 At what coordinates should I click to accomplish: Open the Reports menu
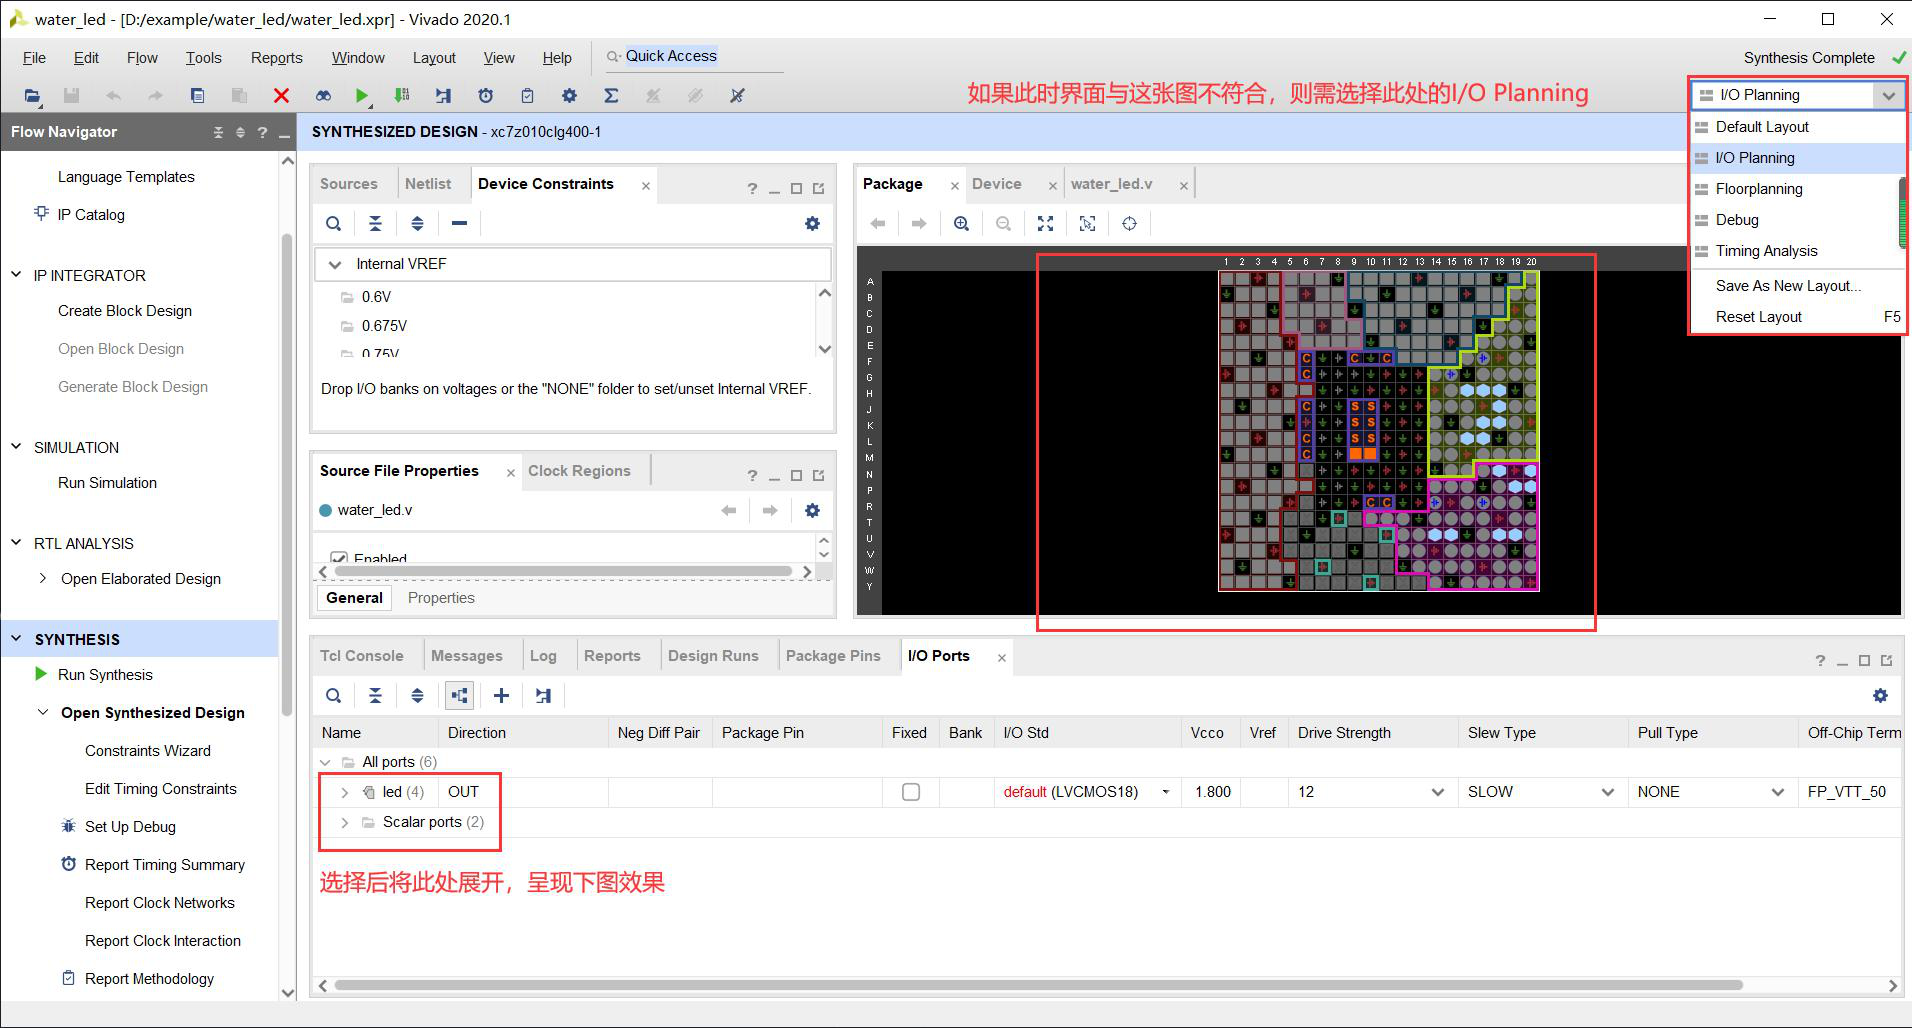pos(277,58)
